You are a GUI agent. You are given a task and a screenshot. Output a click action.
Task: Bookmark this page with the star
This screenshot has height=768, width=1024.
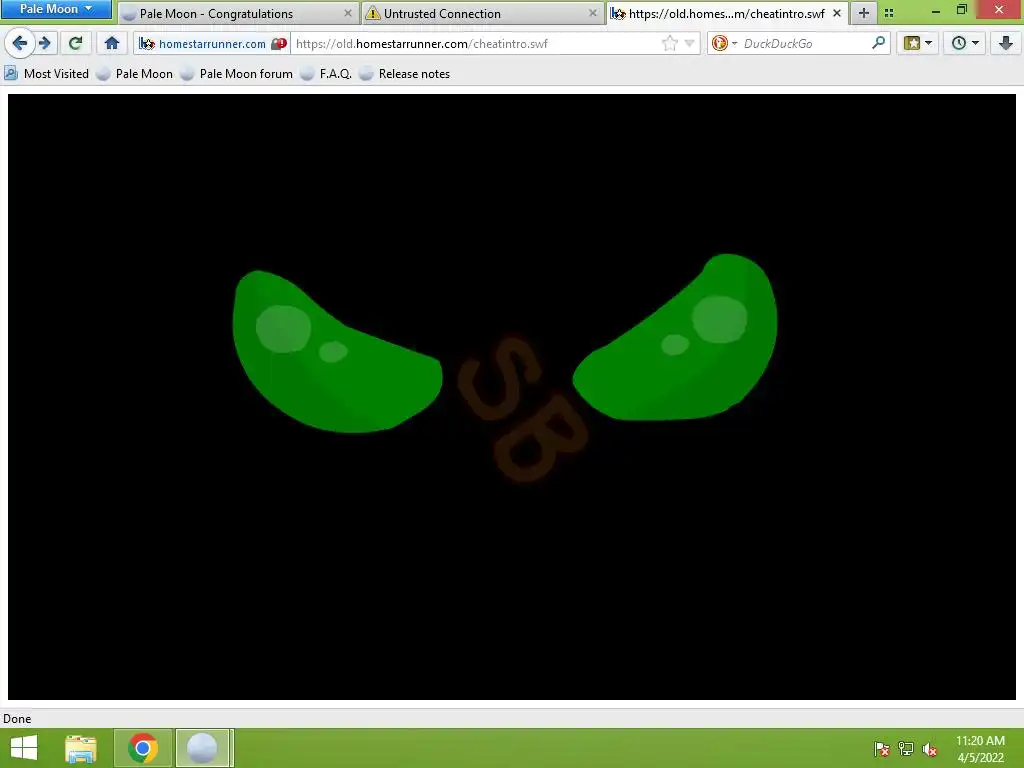click(x=669, y=44)
